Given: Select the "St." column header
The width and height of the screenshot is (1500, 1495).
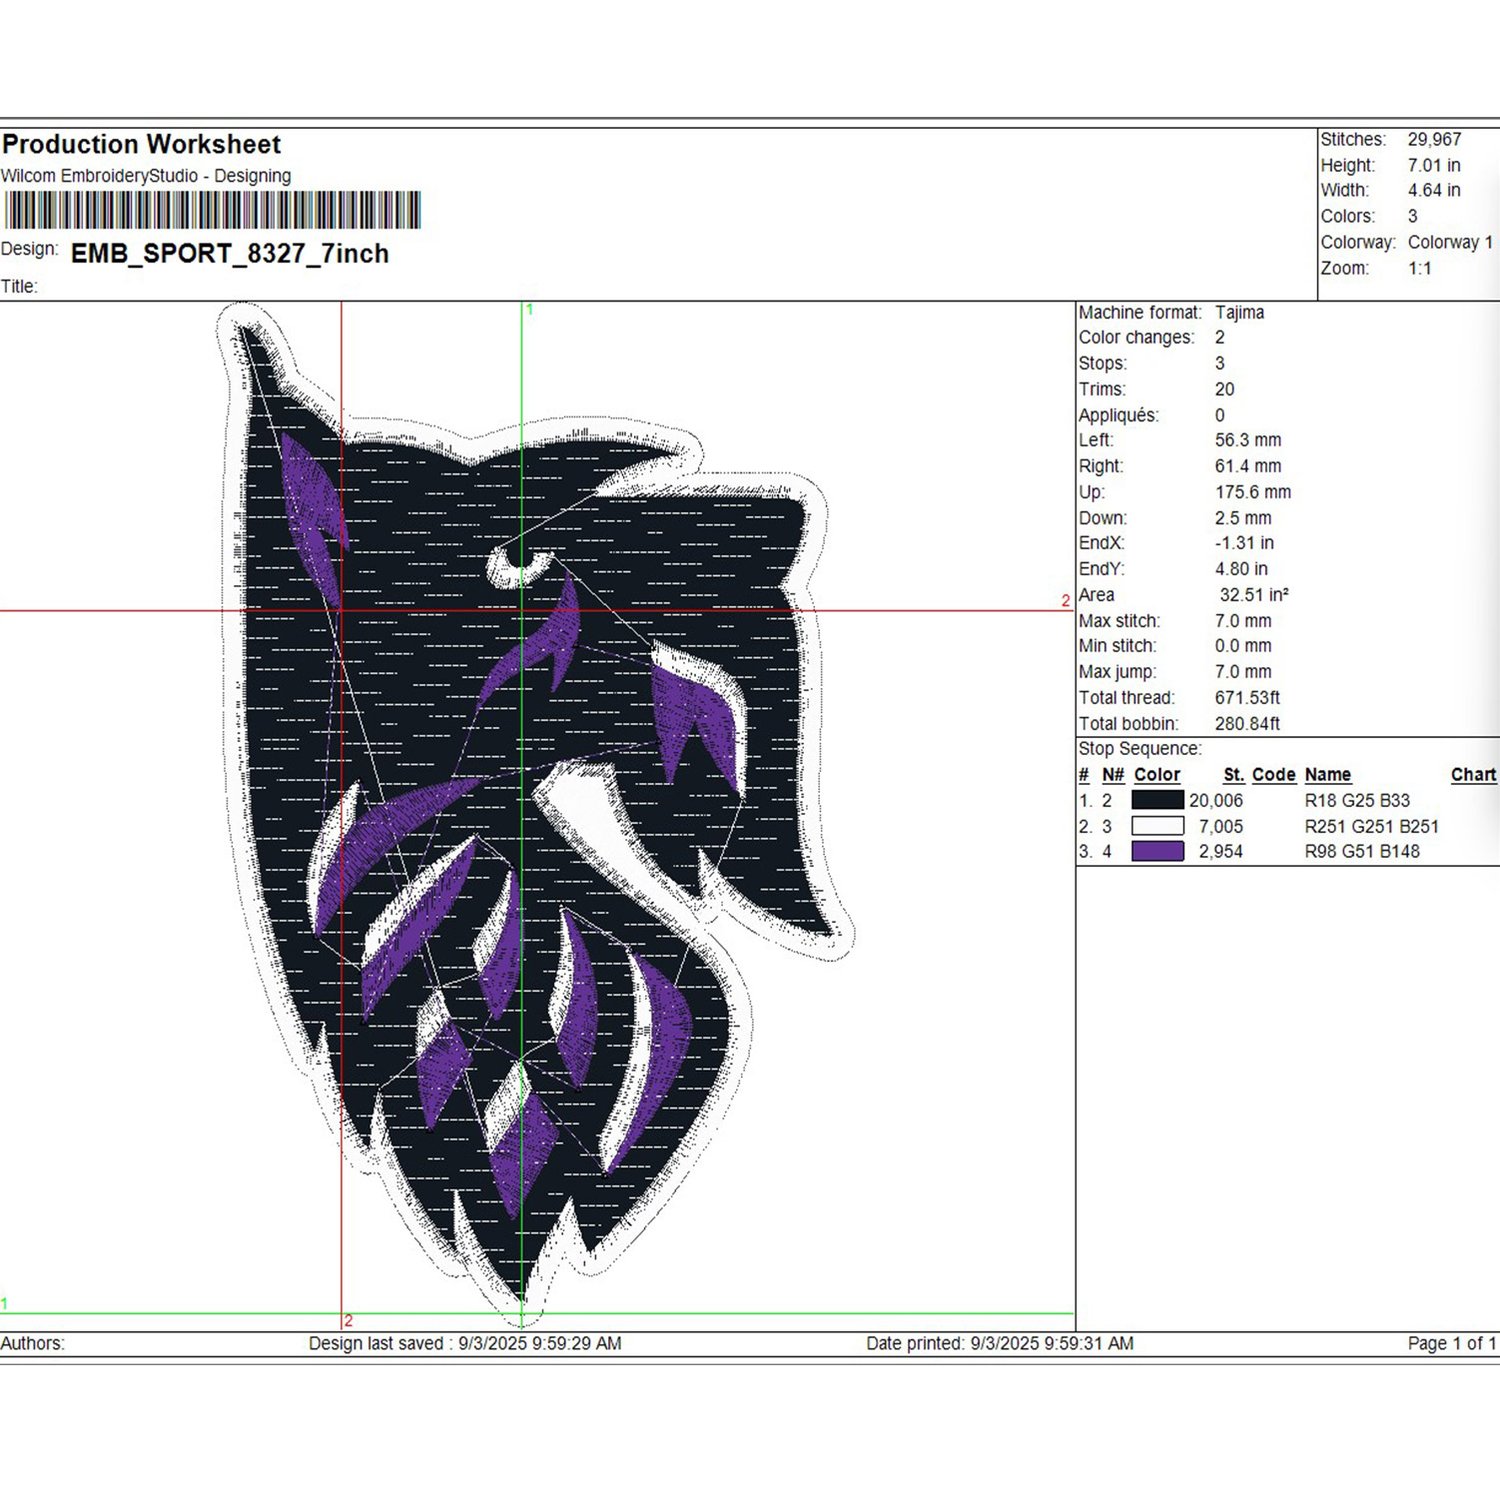Looking at the screenshot, I should tap(1234, 775).
